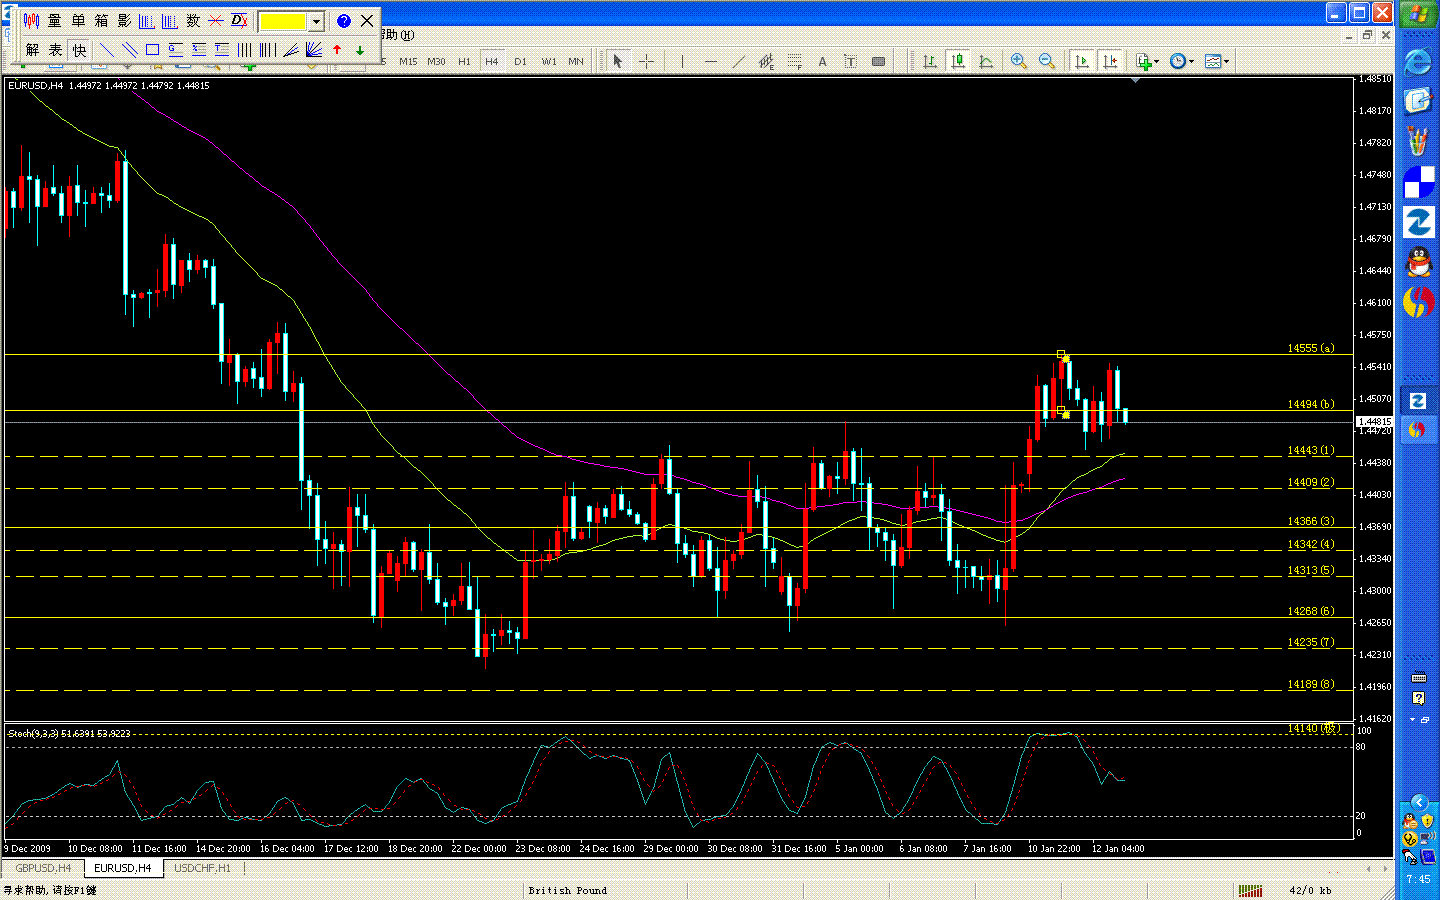
Task: Click the 箱 button in floating toolbar
Action: (101, 20)
